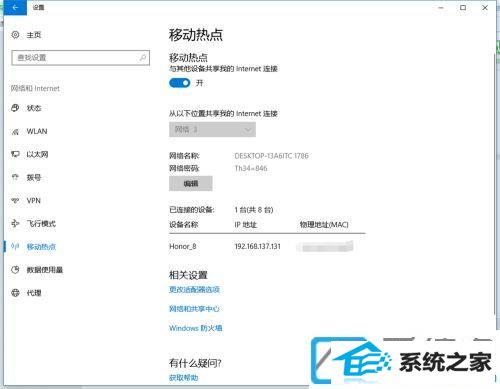Screen dimensions: 500x389
Task: Click the 移动热点 hotspot antenna icon
Action: click(15, 247)
